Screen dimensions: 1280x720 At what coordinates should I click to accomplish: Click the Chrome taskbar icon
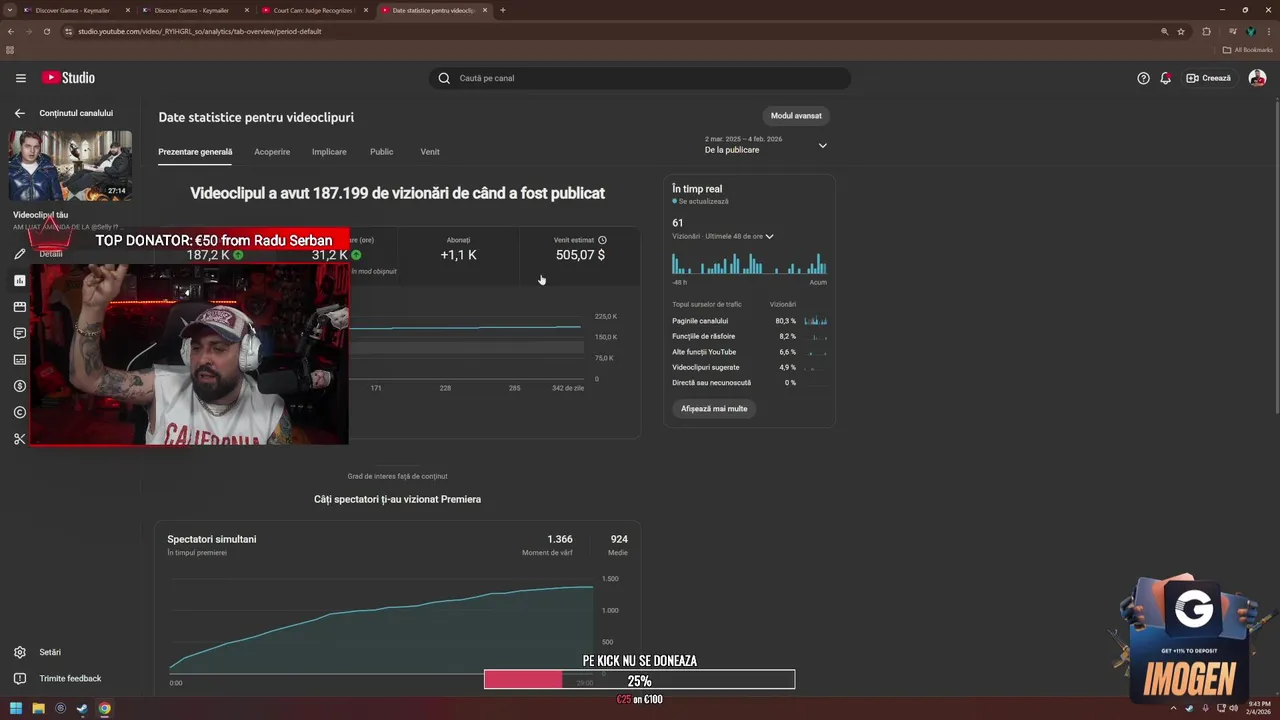click(104, 709)
